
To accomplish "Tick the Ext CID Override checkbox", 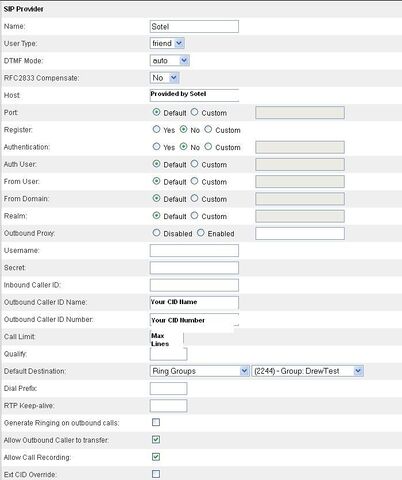I will [x=156, y=474].
